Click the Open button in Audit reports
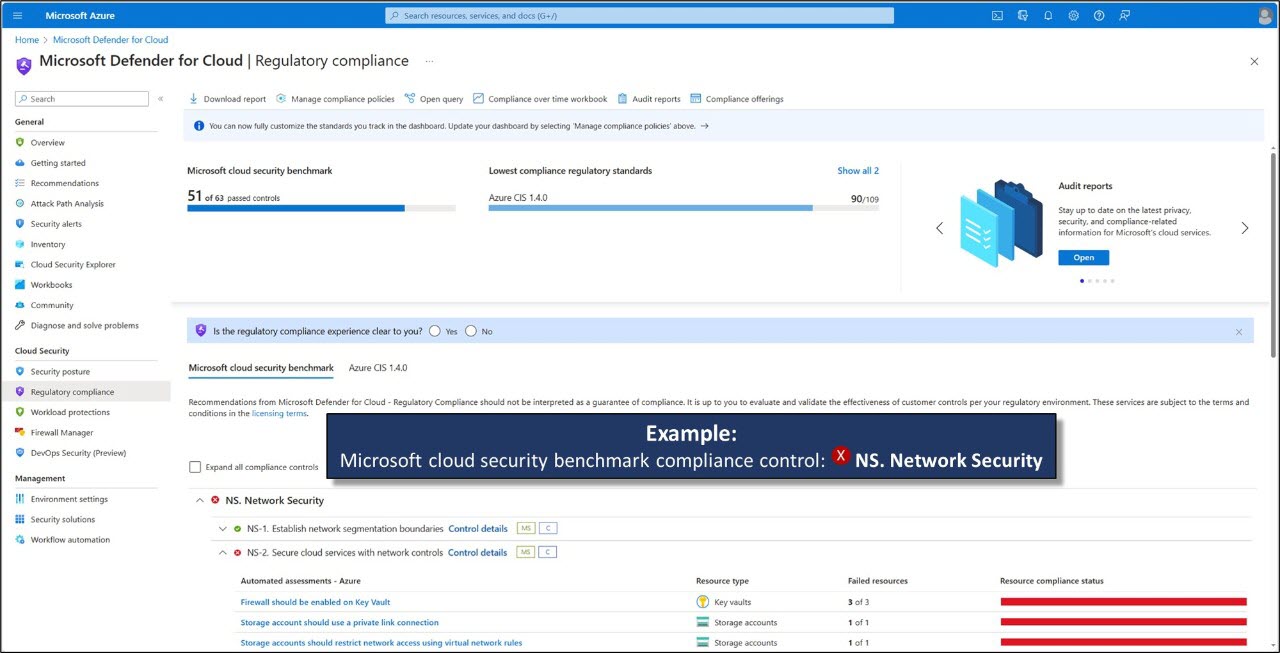 click(1084, 257)
